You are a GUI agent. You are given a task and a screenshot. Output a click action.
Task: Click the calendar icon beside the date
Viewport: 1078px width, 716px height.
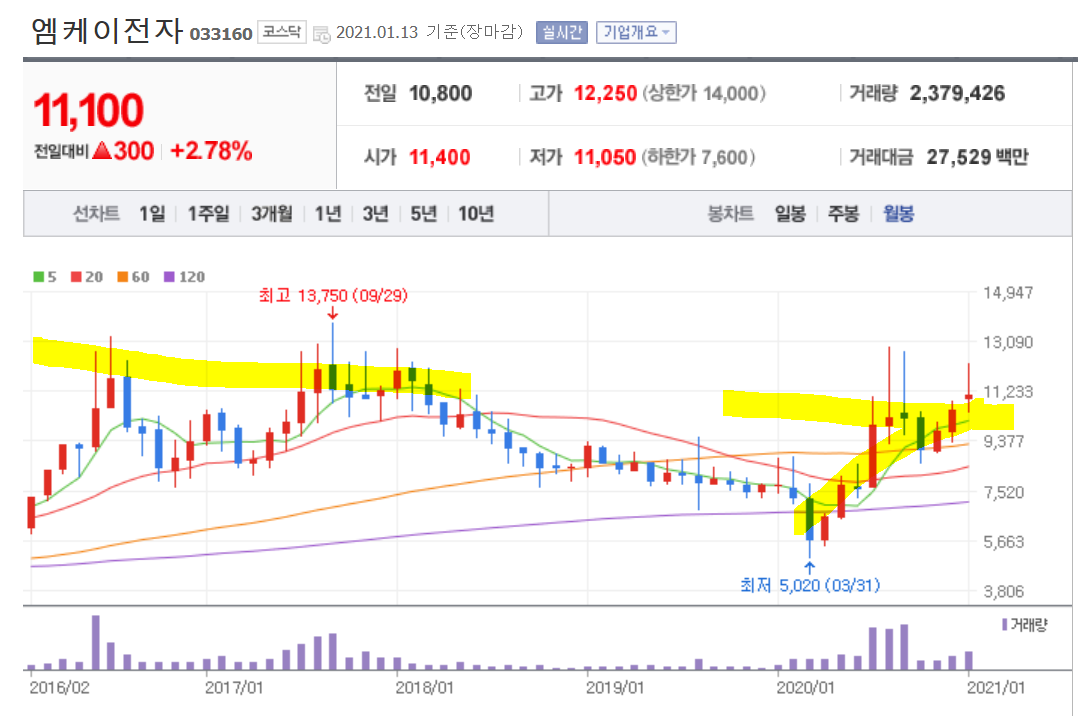click(321, 34)
